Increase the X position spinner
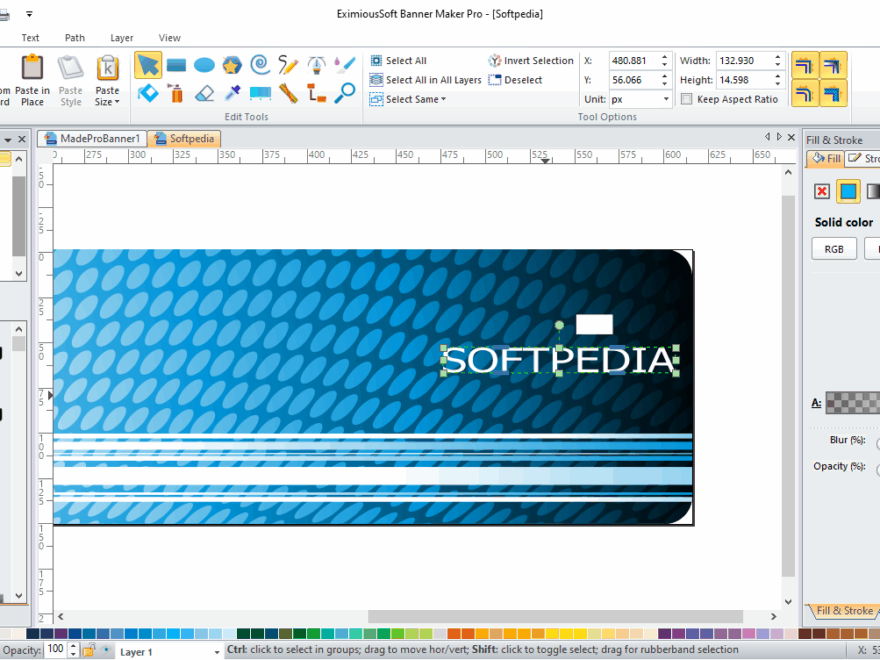Image resolution: width=880 pixels, height=660 pixels. 664,57
